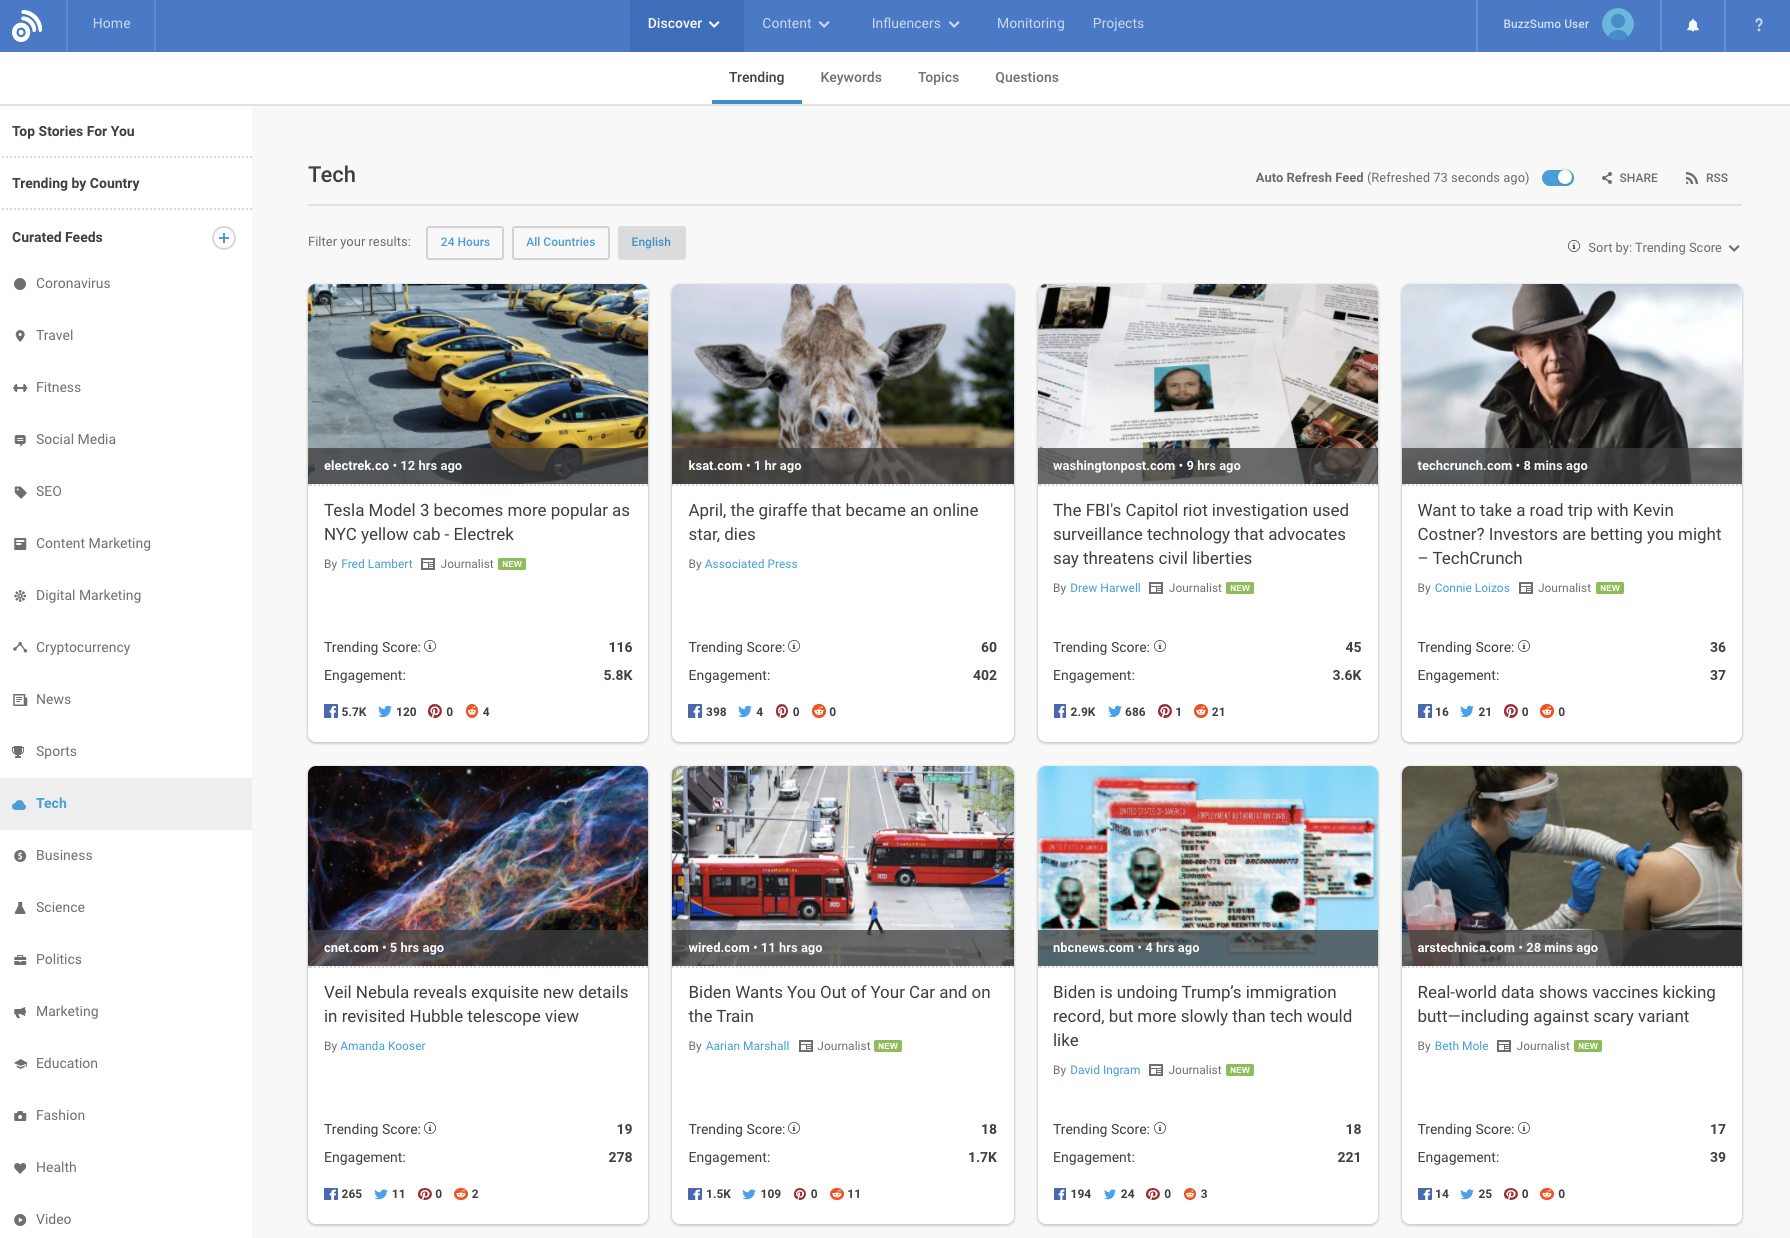The height and width of the screenshot is (1238, 1790).
Task: Click the SHARE button
Action: [1629, 177]
